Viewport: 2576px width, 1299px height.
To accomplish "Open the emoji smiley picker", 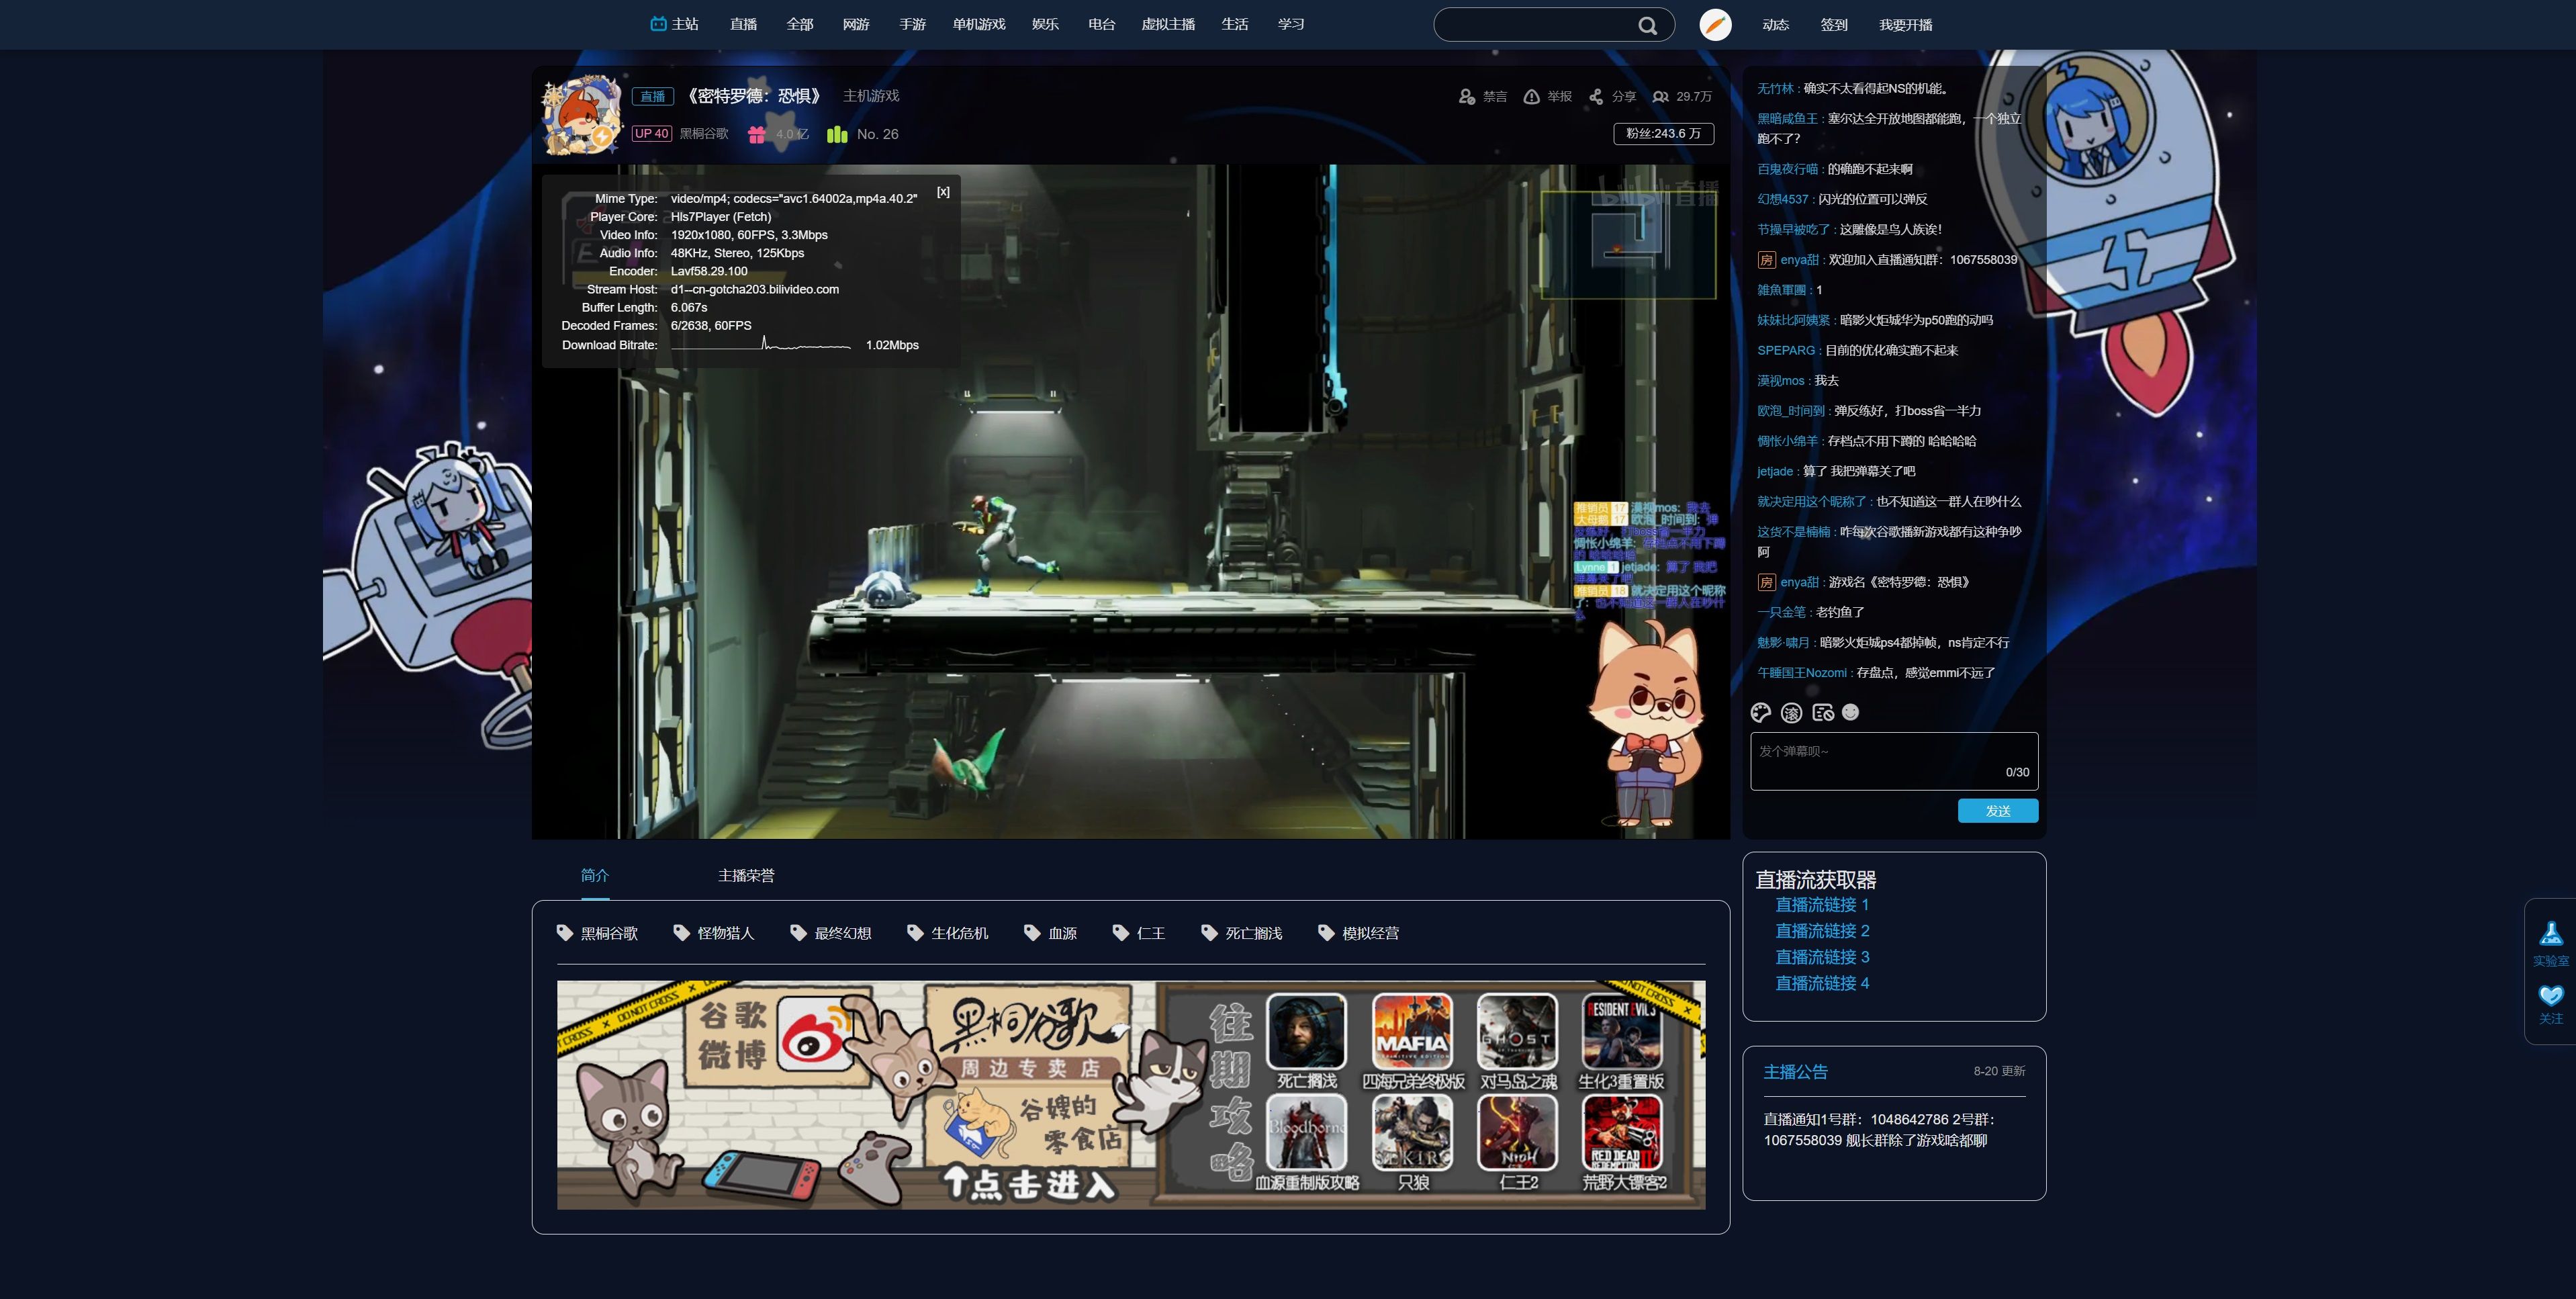I will (x=1850, y=712).
